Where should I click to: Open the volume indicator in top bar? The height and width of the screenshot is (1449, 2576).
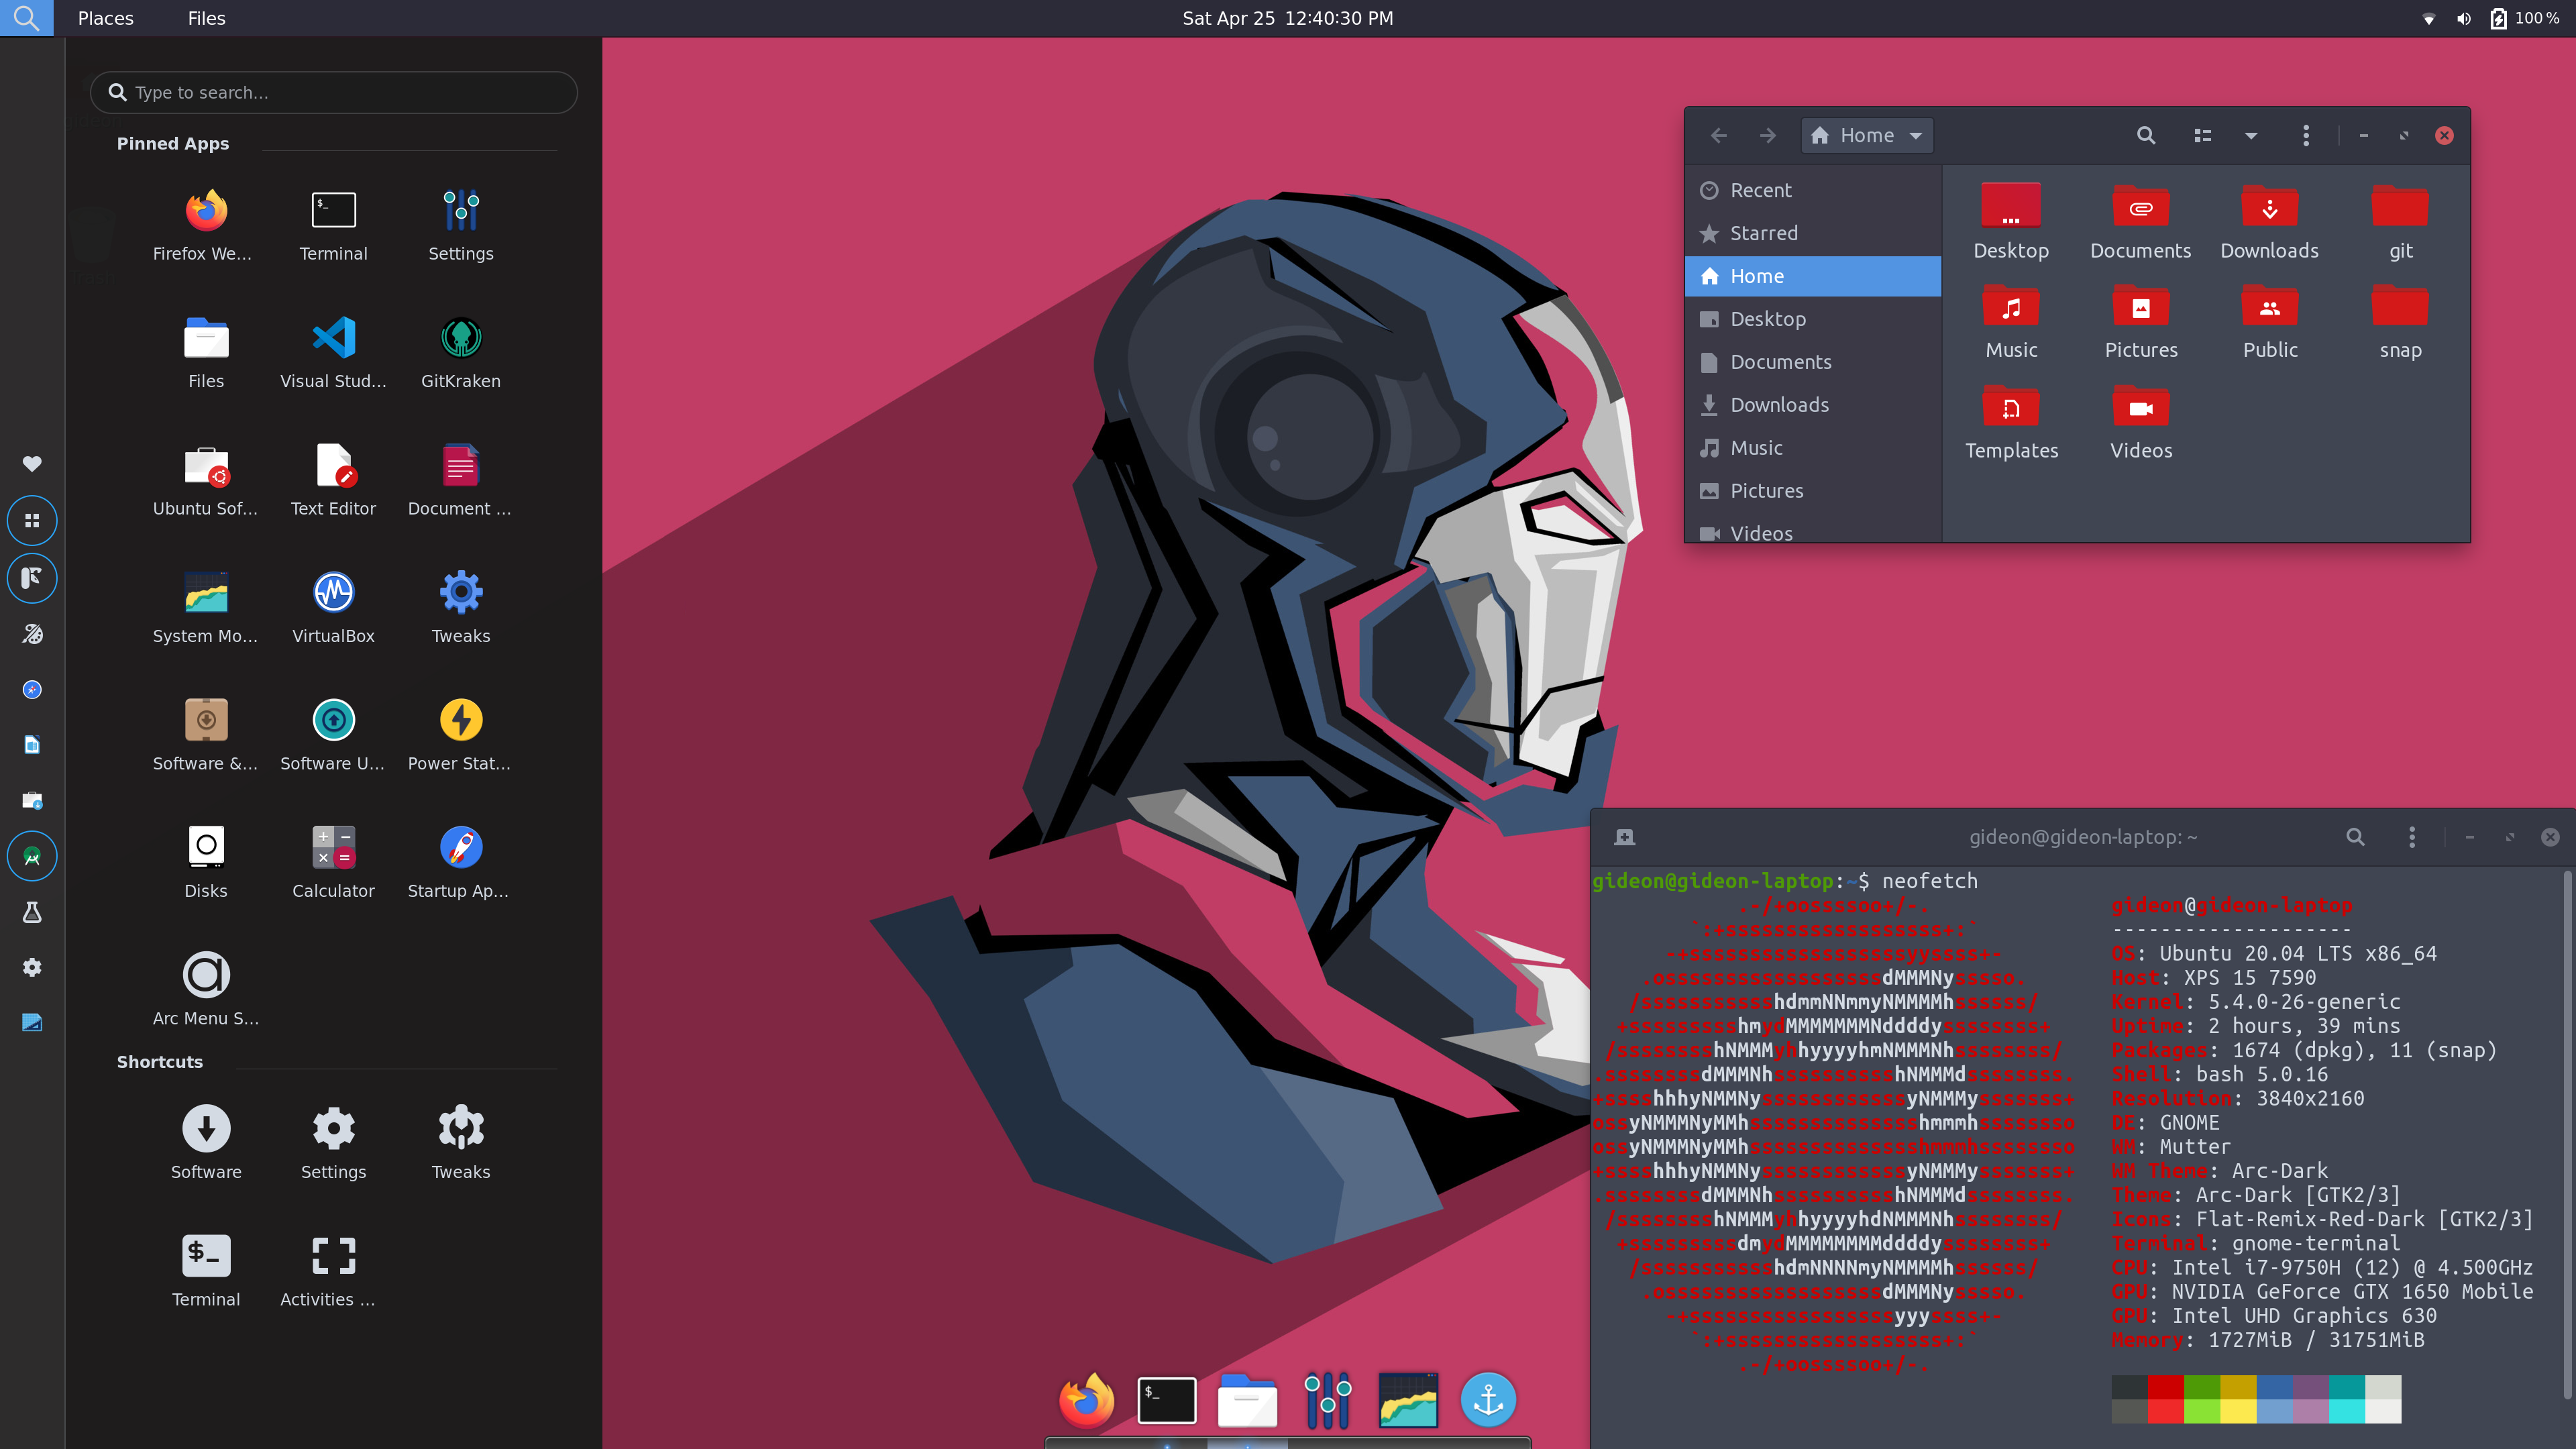pos(2463,18)
